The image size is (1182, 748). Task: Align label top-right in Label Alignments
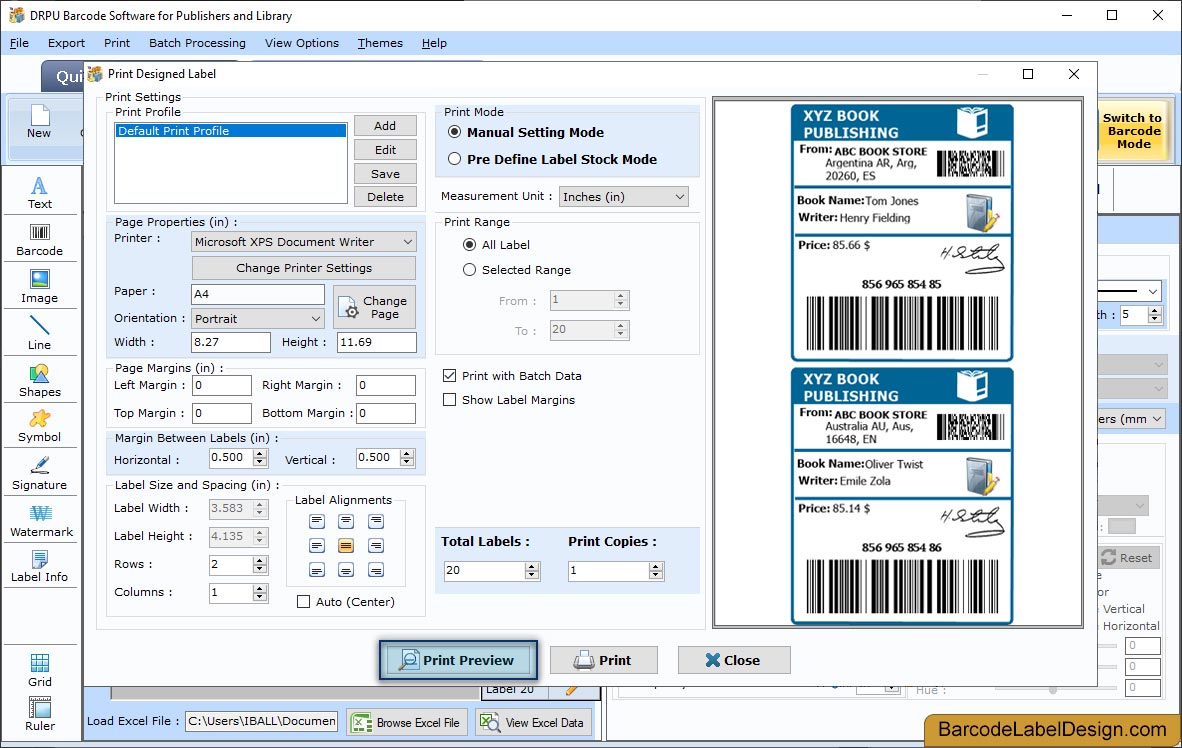375,521
